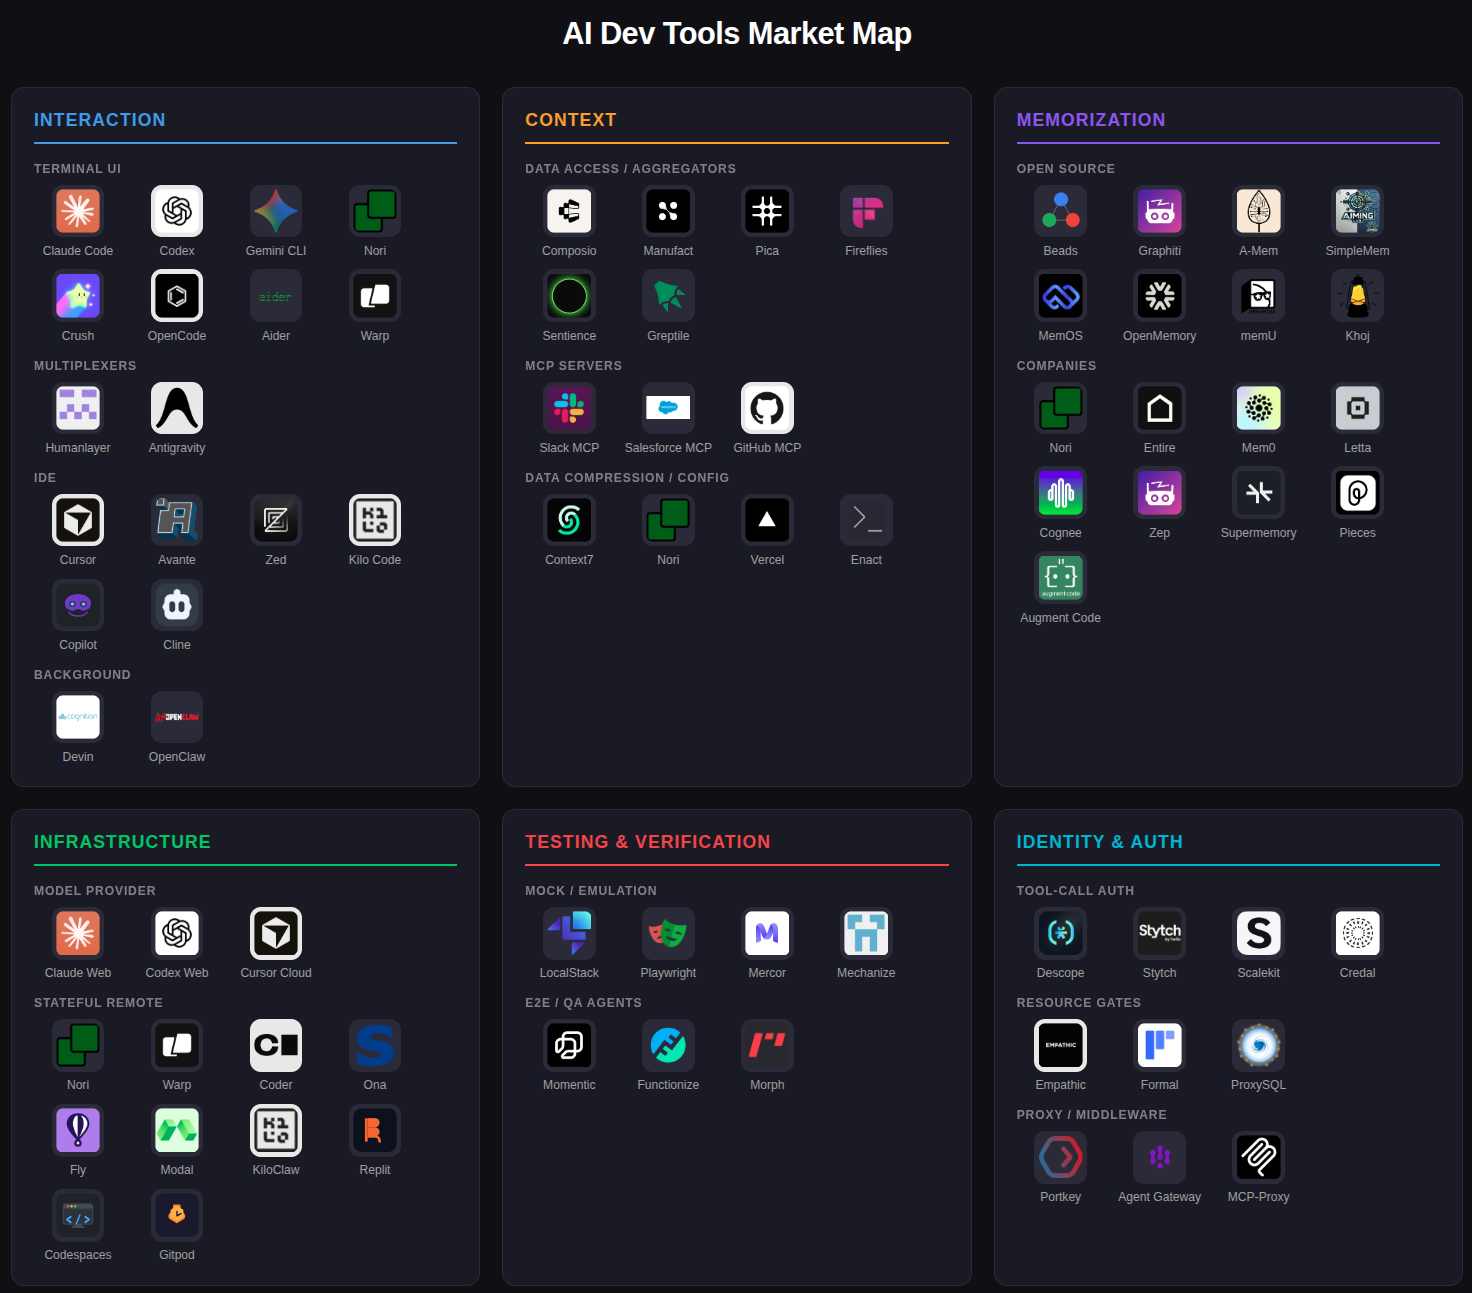
Task: Click the Humanlayer icon under Multiplexers
Action: [x=78, y=408]
